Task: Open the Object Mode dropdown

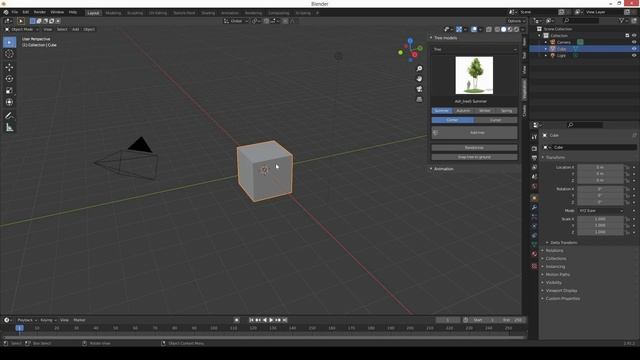Action: tap(22, 29)
